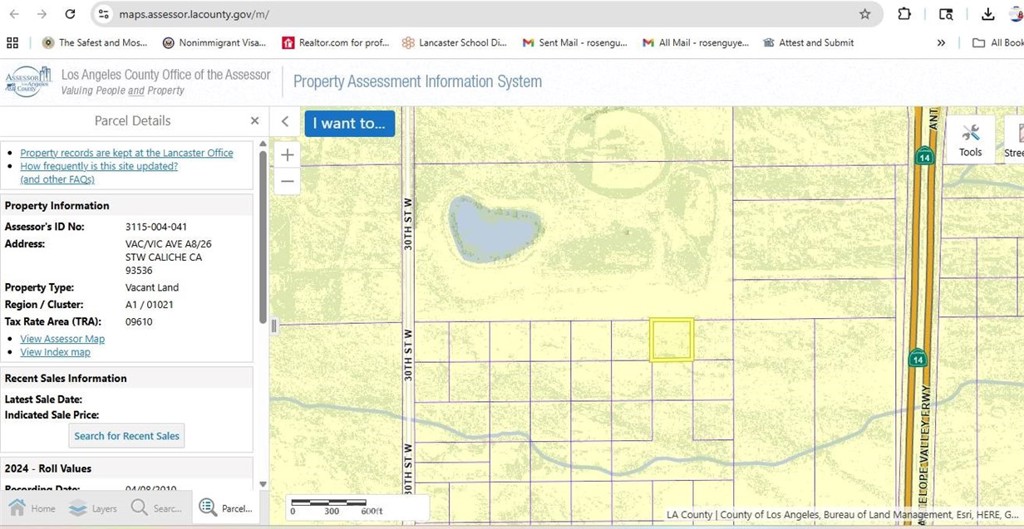Open the 'I want to...' menu
The image size is (1024, 529).
349,123
